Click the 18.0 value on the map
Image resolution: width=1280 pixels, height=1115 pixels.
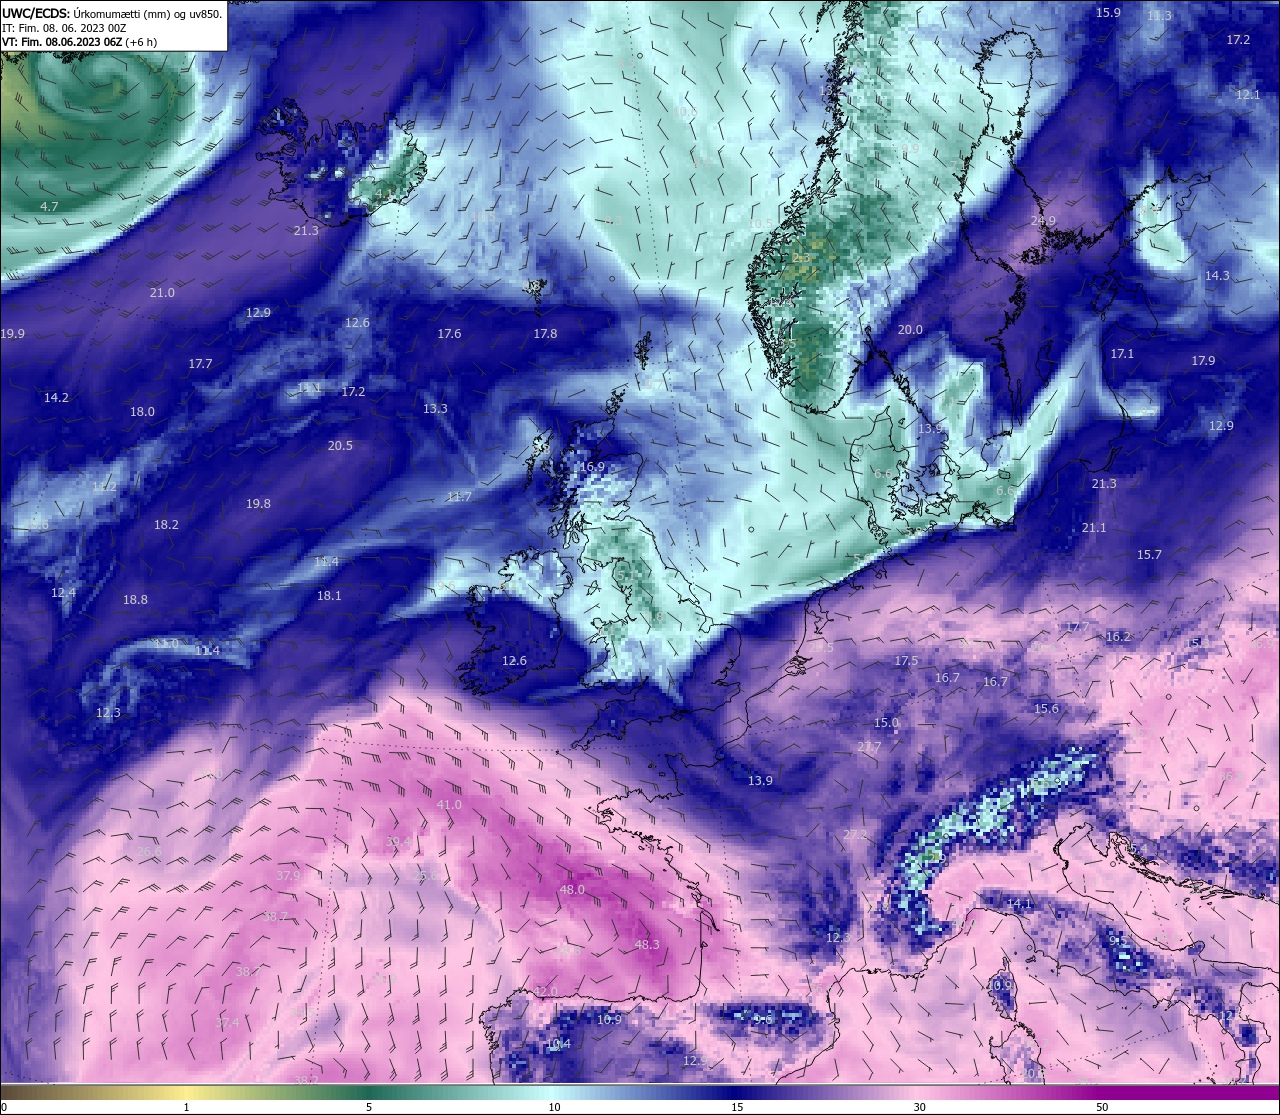pyautogui.click(x=142, y=412)
